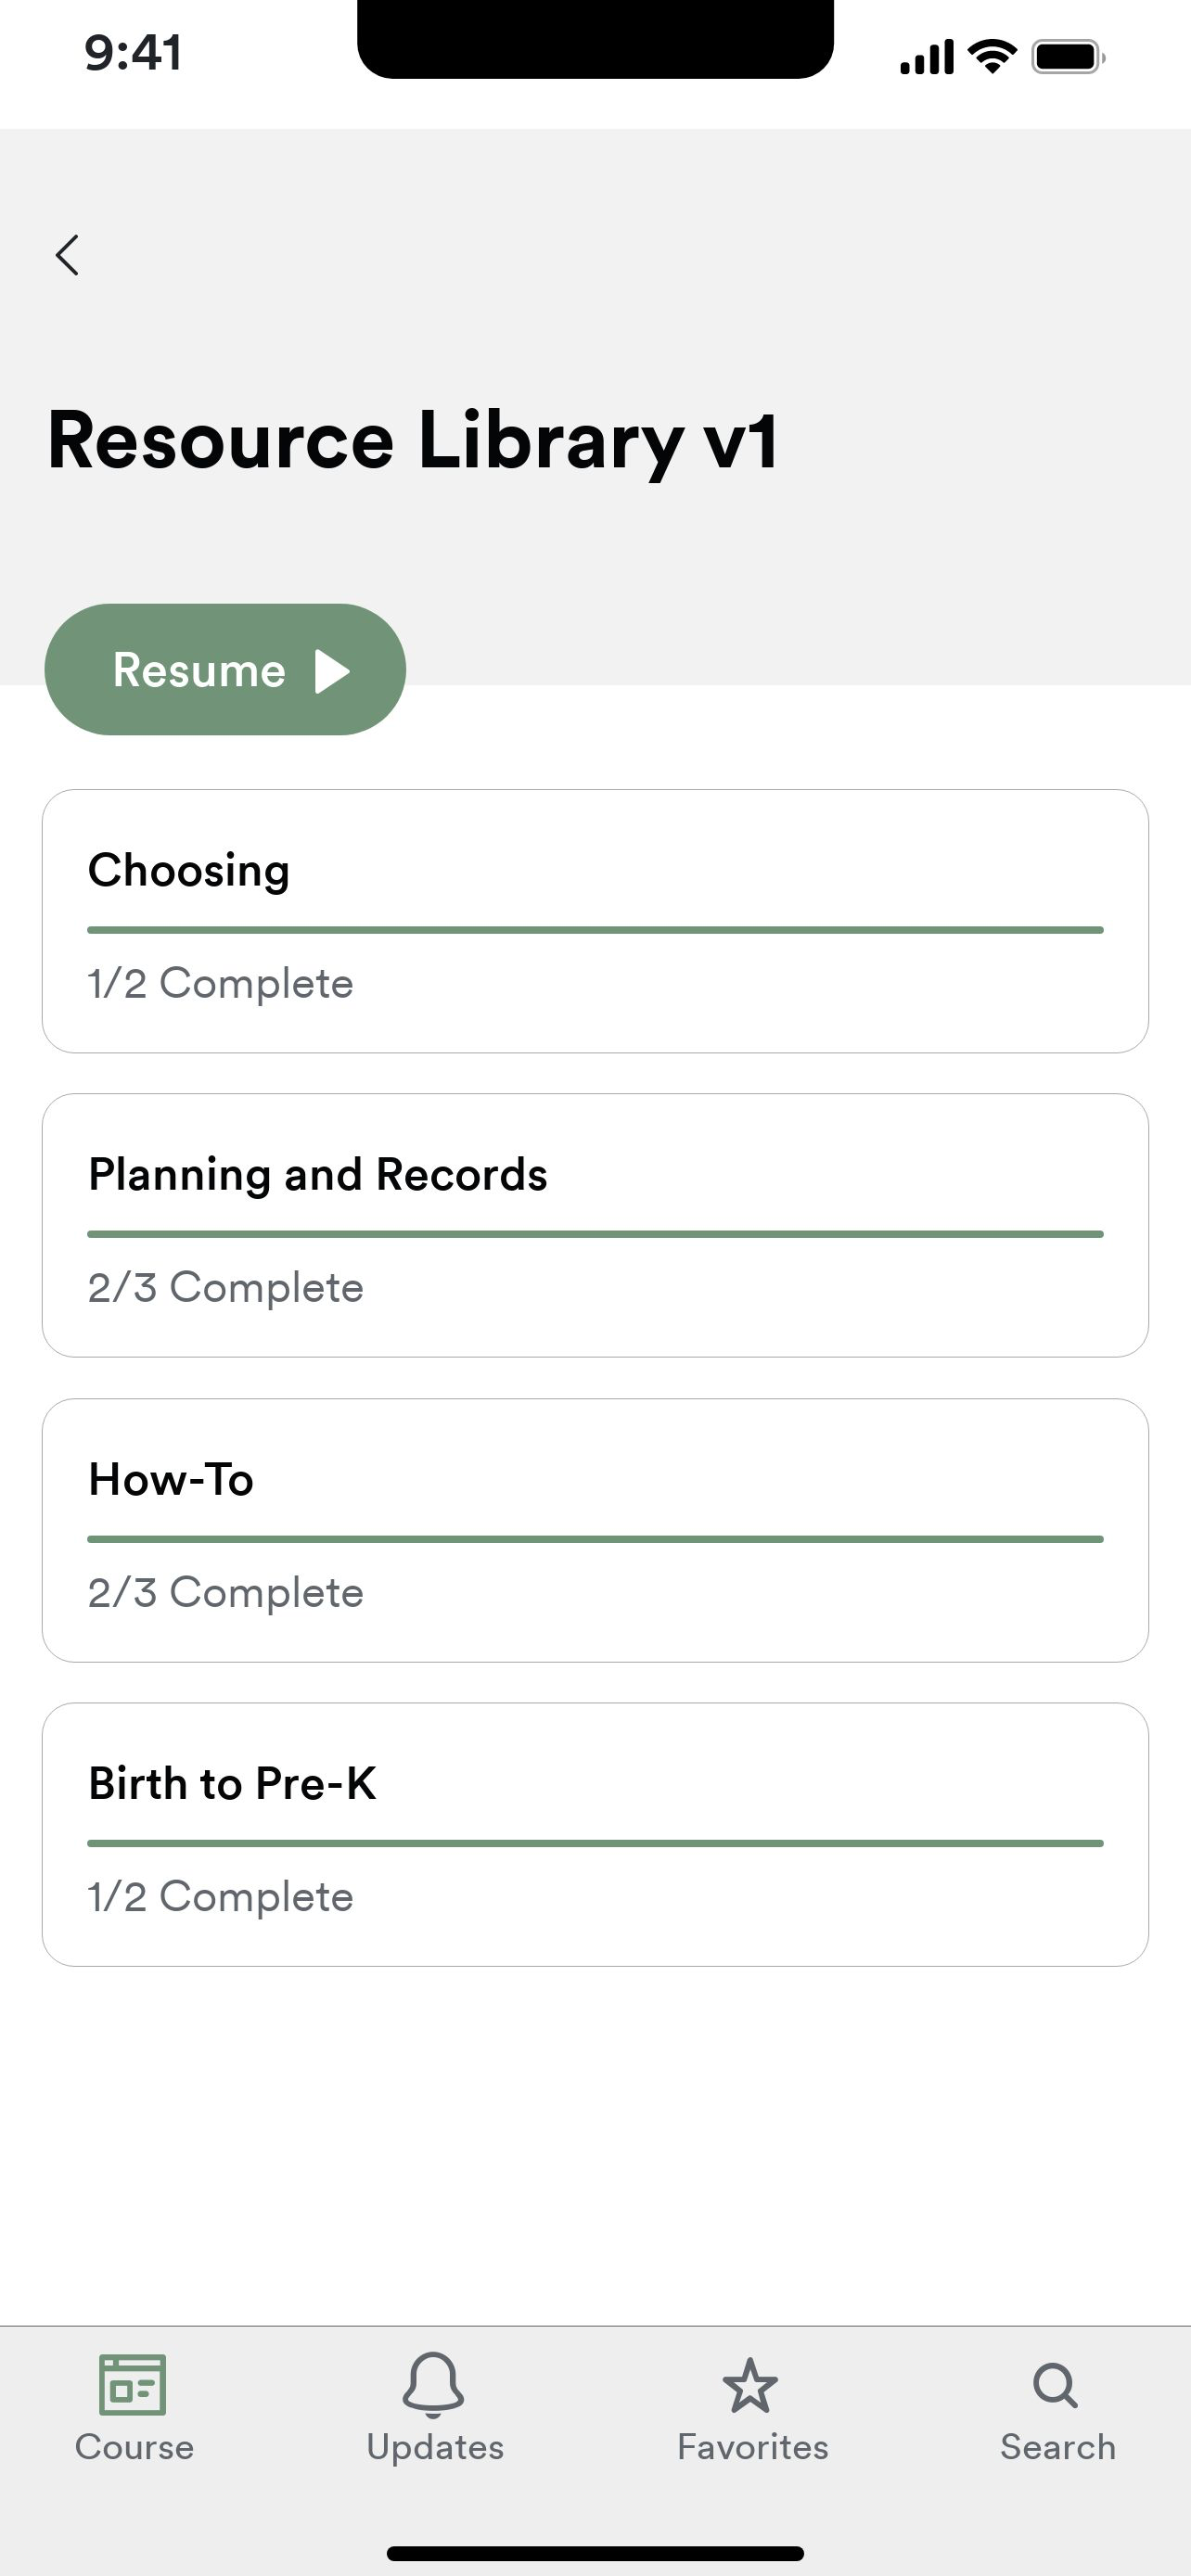
Task: Tap the battery status icon
Action: point(1069,57)
